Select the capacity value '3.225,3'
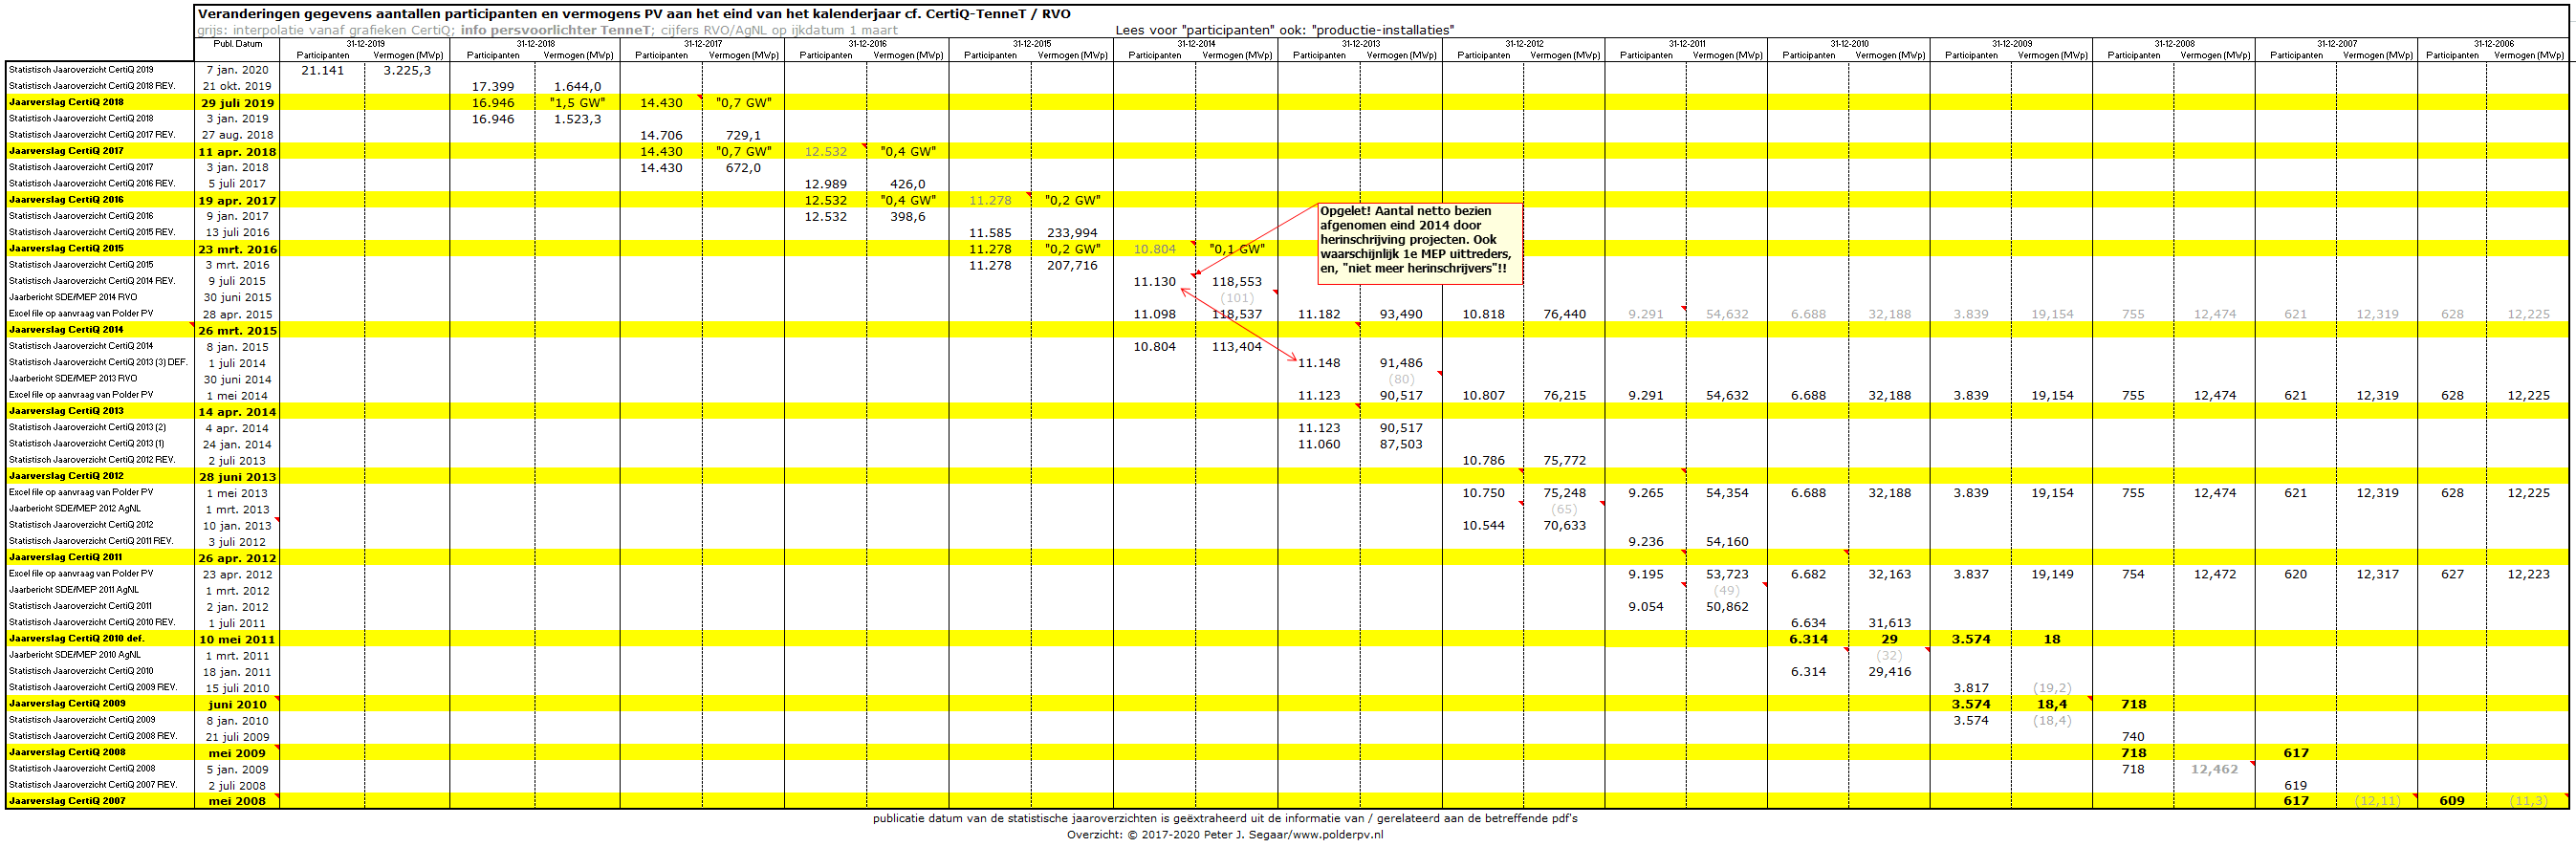Viewport: 2576px width, 847px height. pos(407,70)
